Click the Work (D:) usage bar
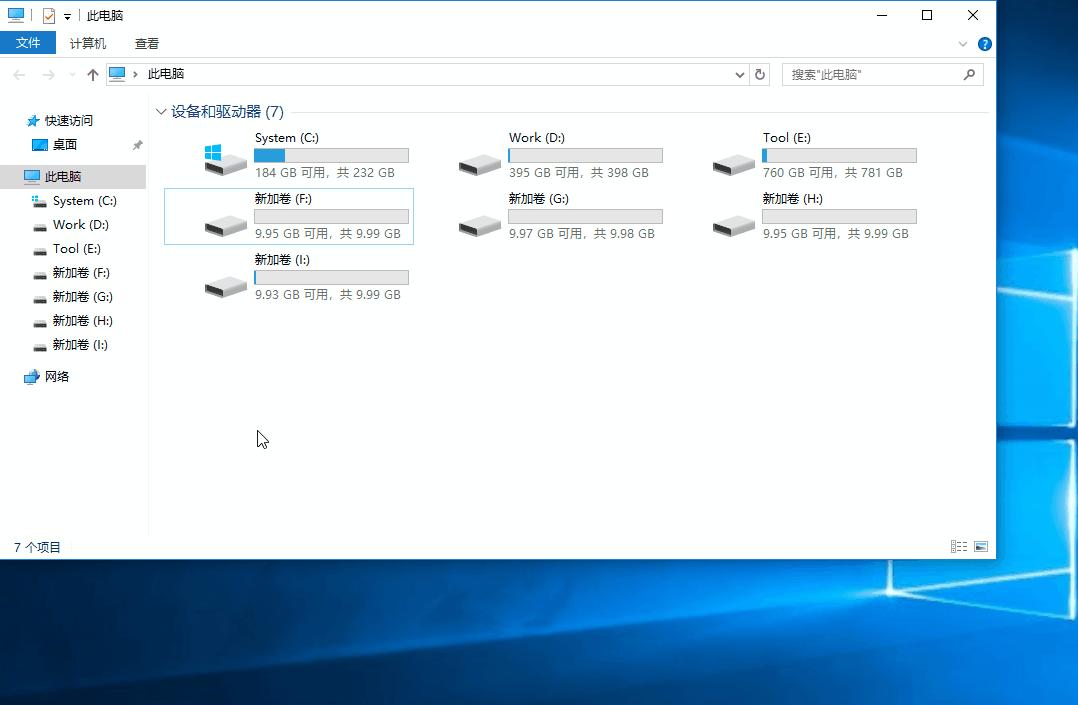Screen dimensions: 1078x705 [585, 155]
